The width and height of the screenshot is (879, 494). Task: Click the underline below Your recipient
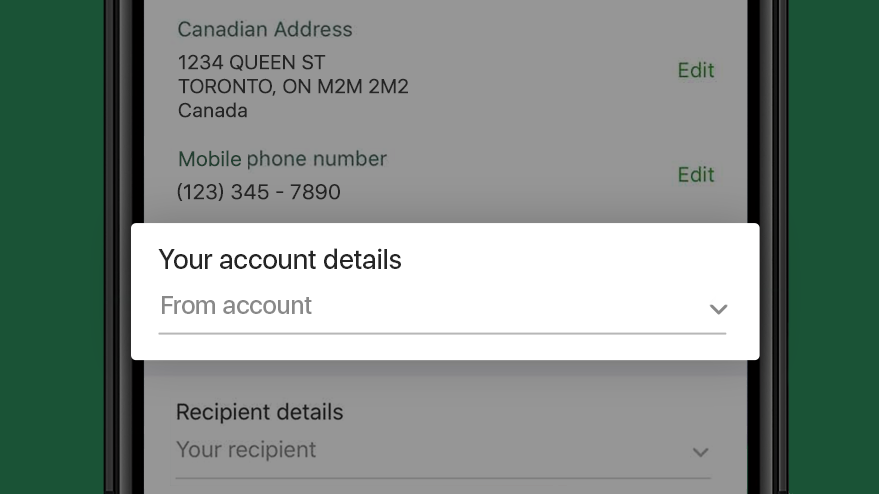click(443, 478)
